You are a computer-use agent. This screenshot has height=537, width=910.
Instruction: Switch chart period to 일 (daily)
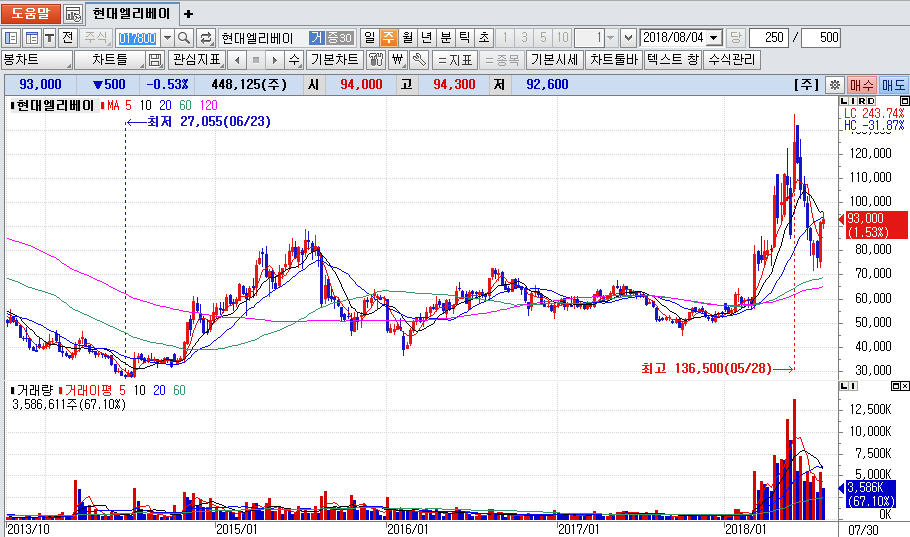click(369, 37)
